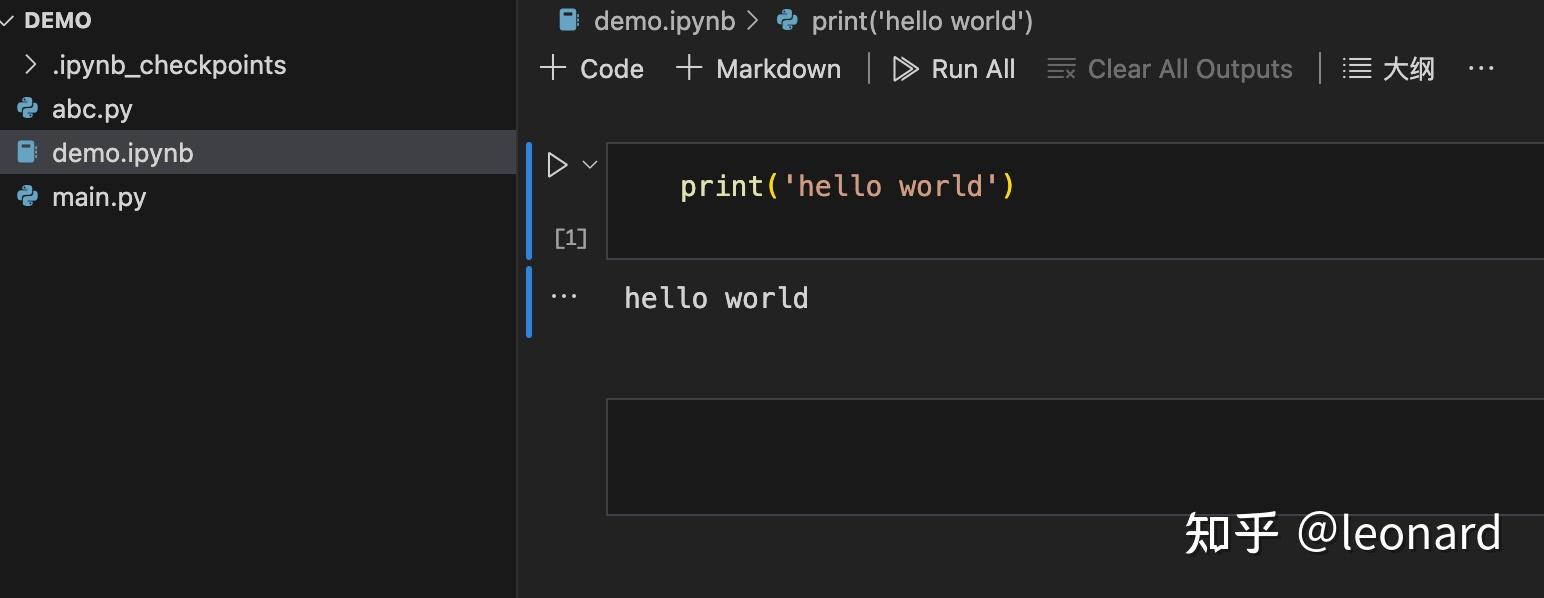Open the more actions ellipsis in the toolbar
The width and height of the screenshot is (1544, 598).
1480,68
